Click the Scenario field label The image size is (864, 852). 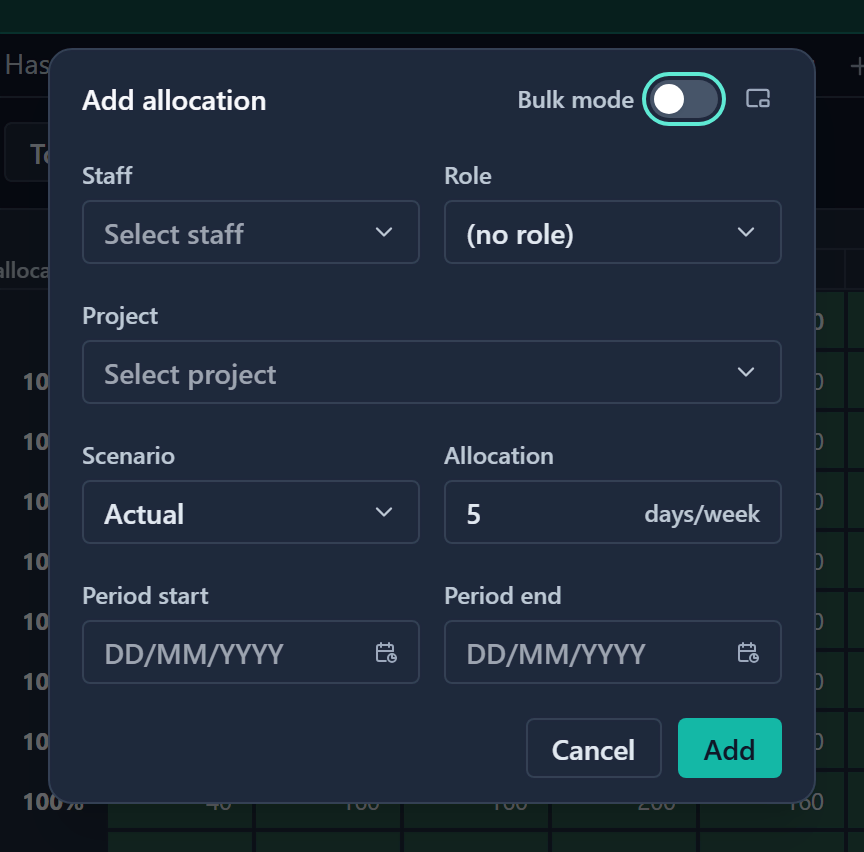(128, 456)
